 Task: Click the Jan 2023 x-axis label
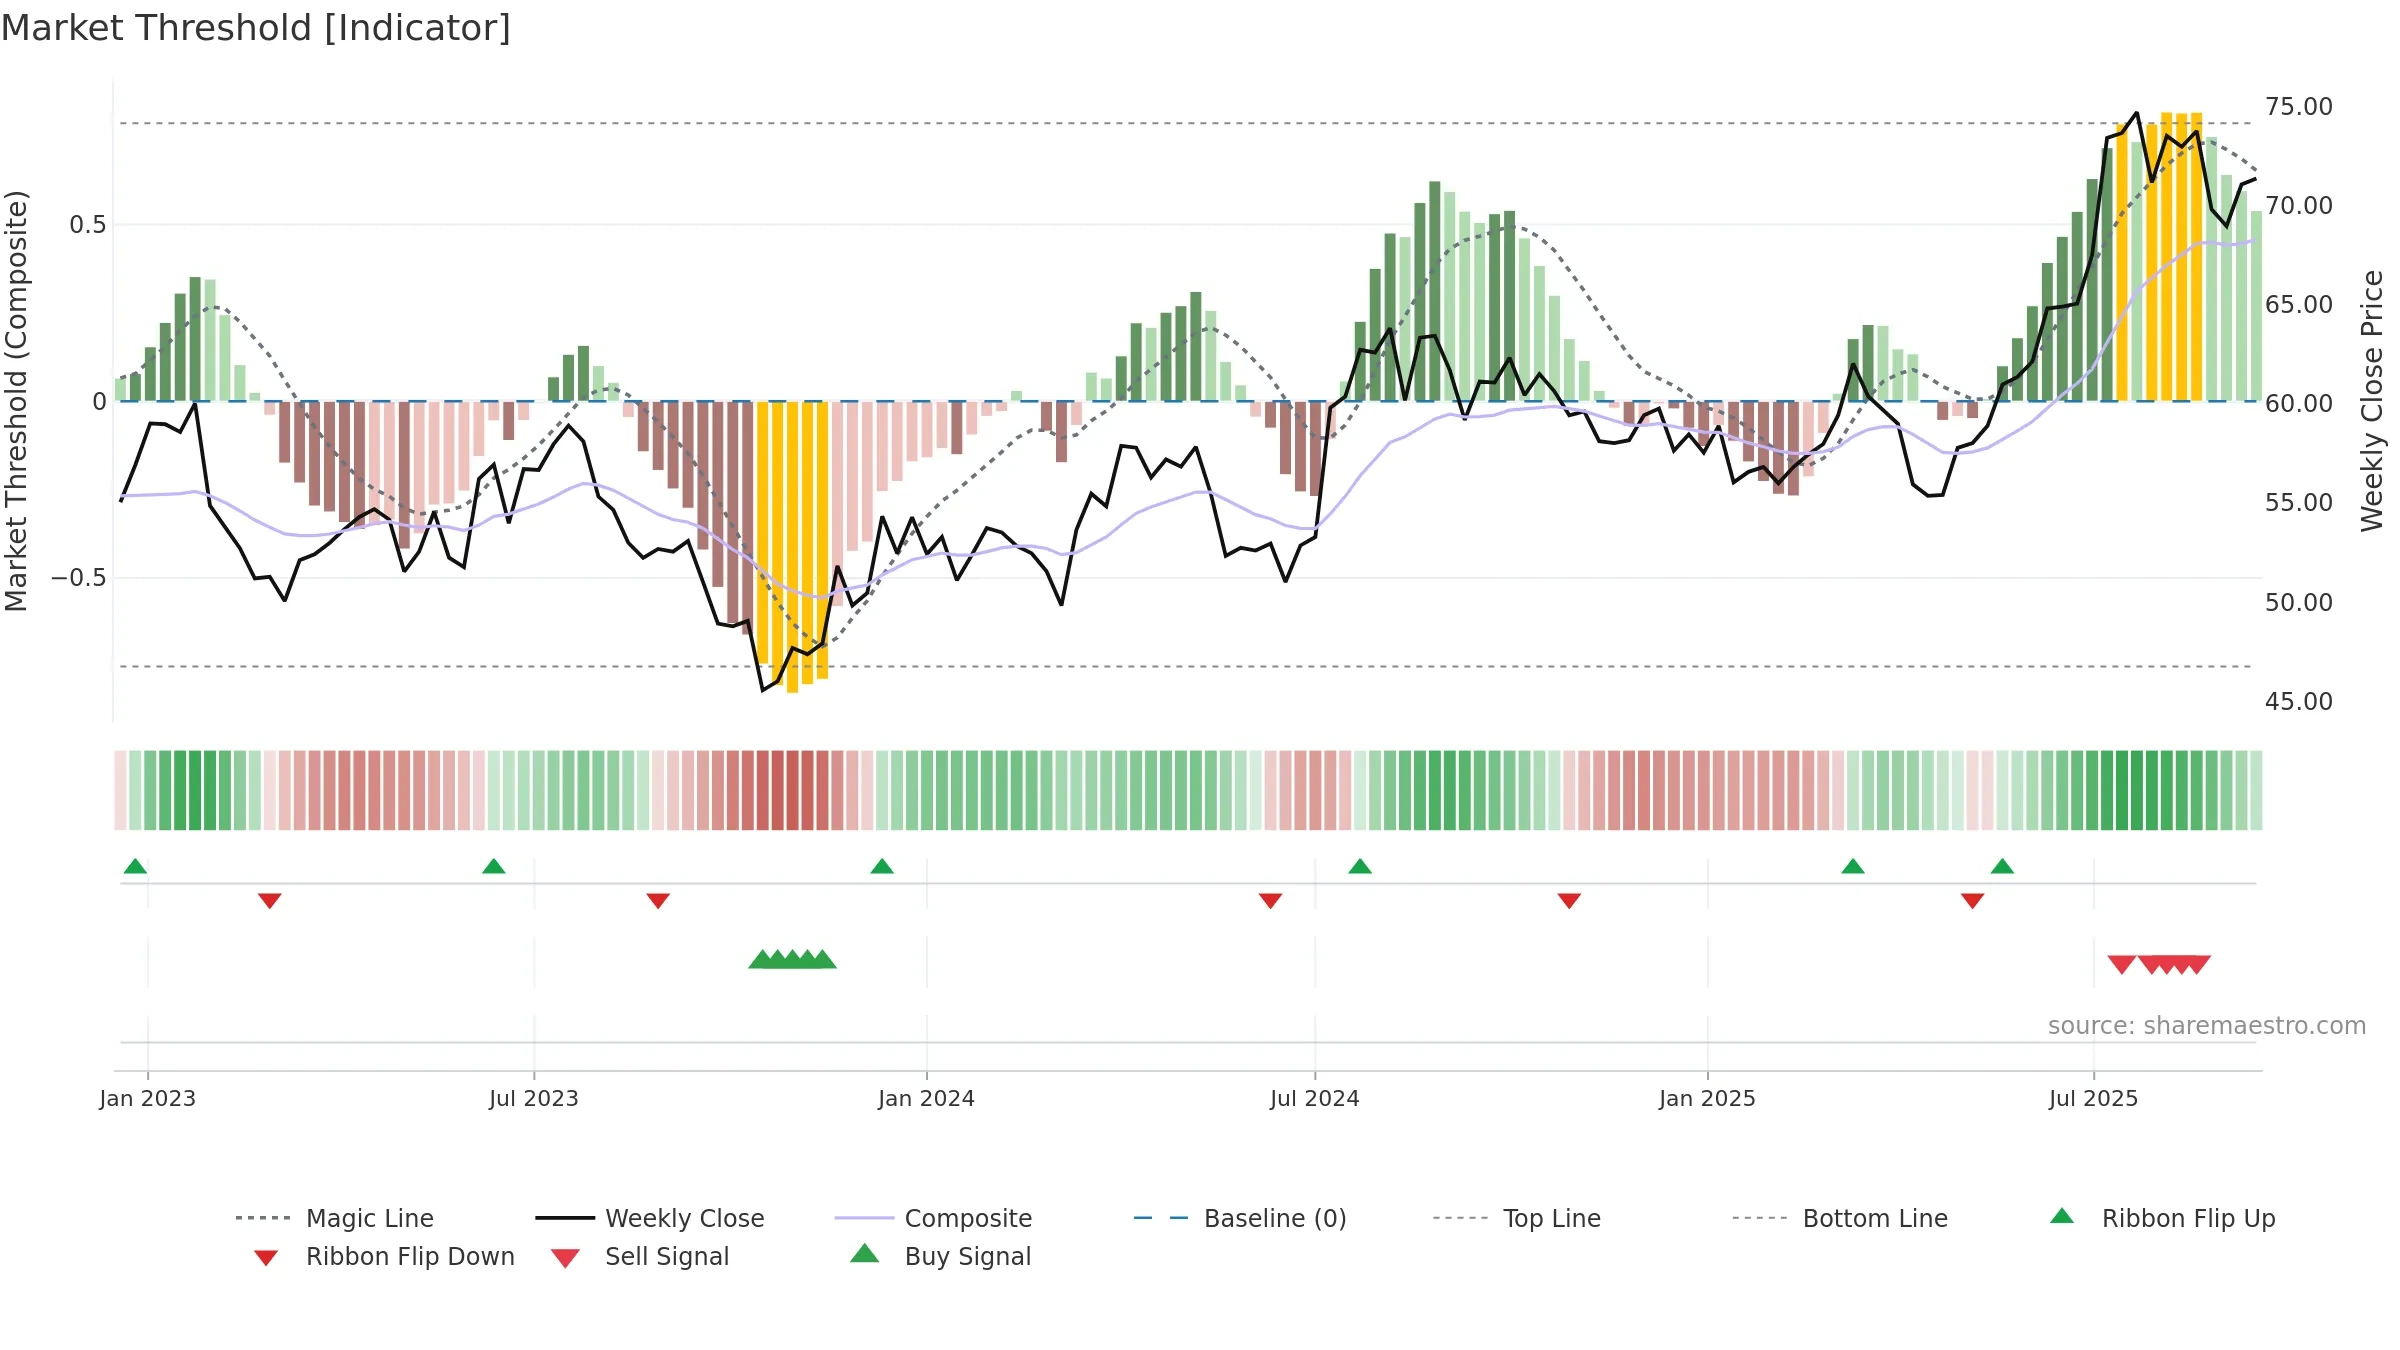(147, 1098)
